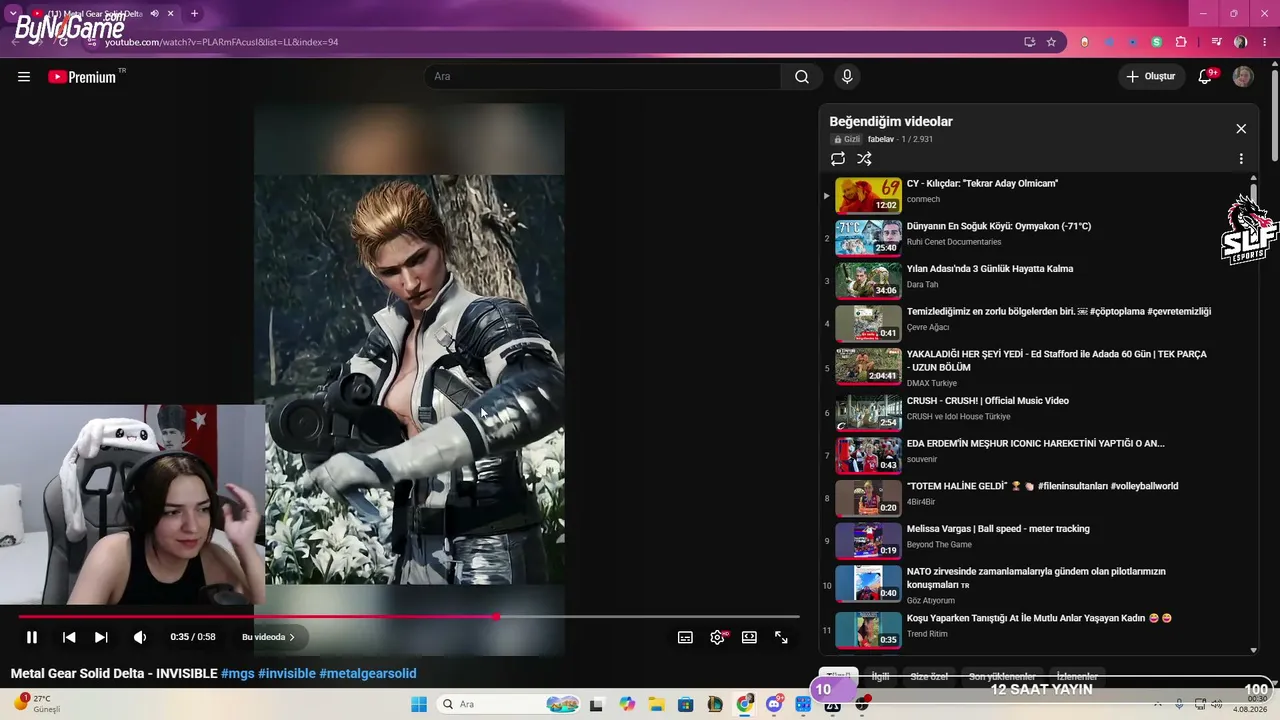
Task: Open the account avatar menu
Action: (x=1243, y=77)
